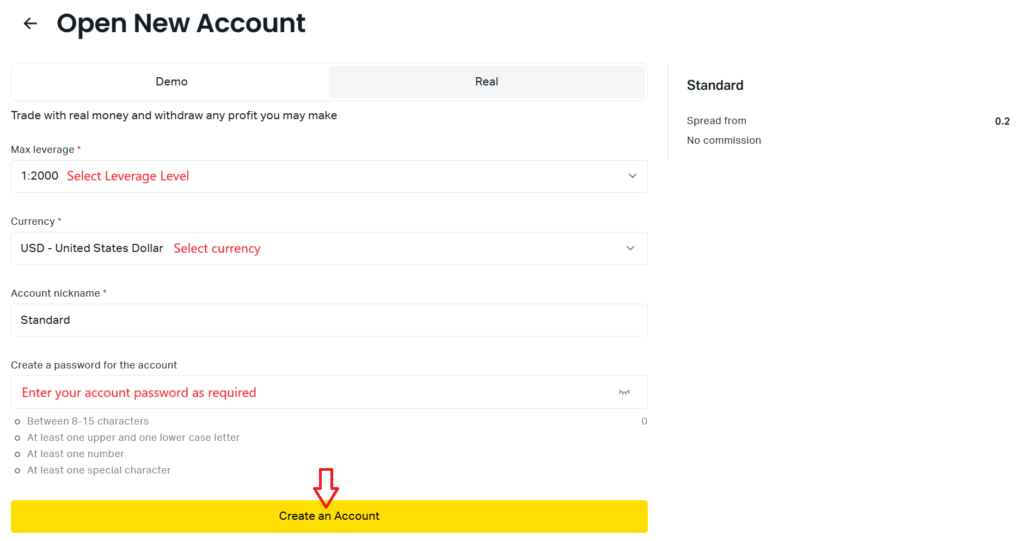Open the USD - United States Dollar selector

point(329,248)
